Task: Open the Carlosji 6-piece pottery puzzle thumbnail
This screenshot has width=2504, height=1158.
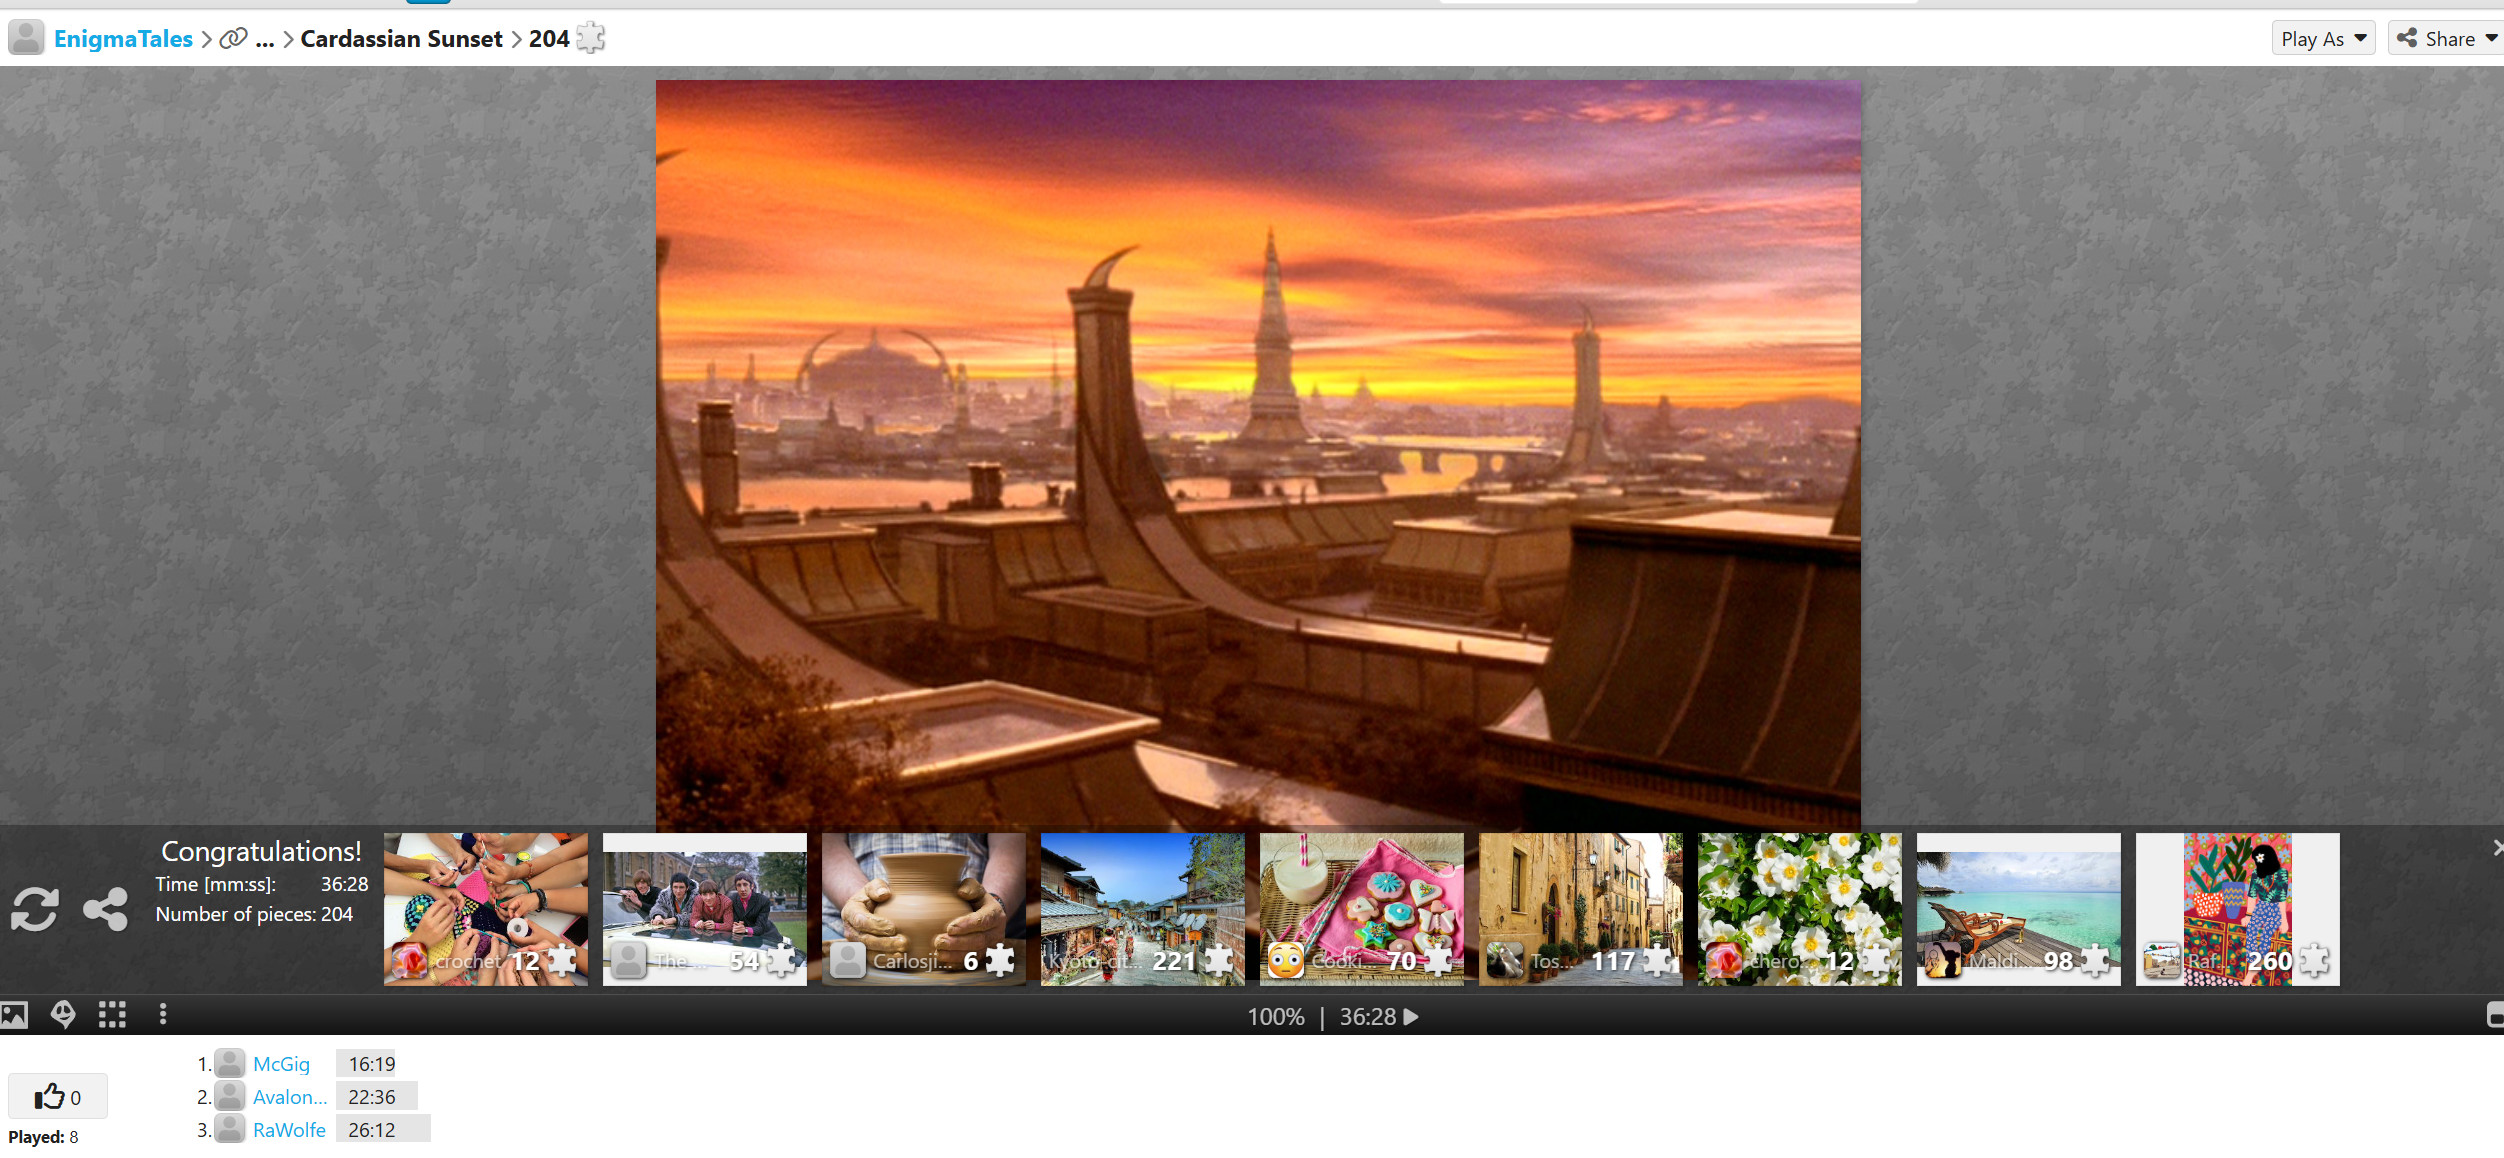Action: (x=924, y=909)
